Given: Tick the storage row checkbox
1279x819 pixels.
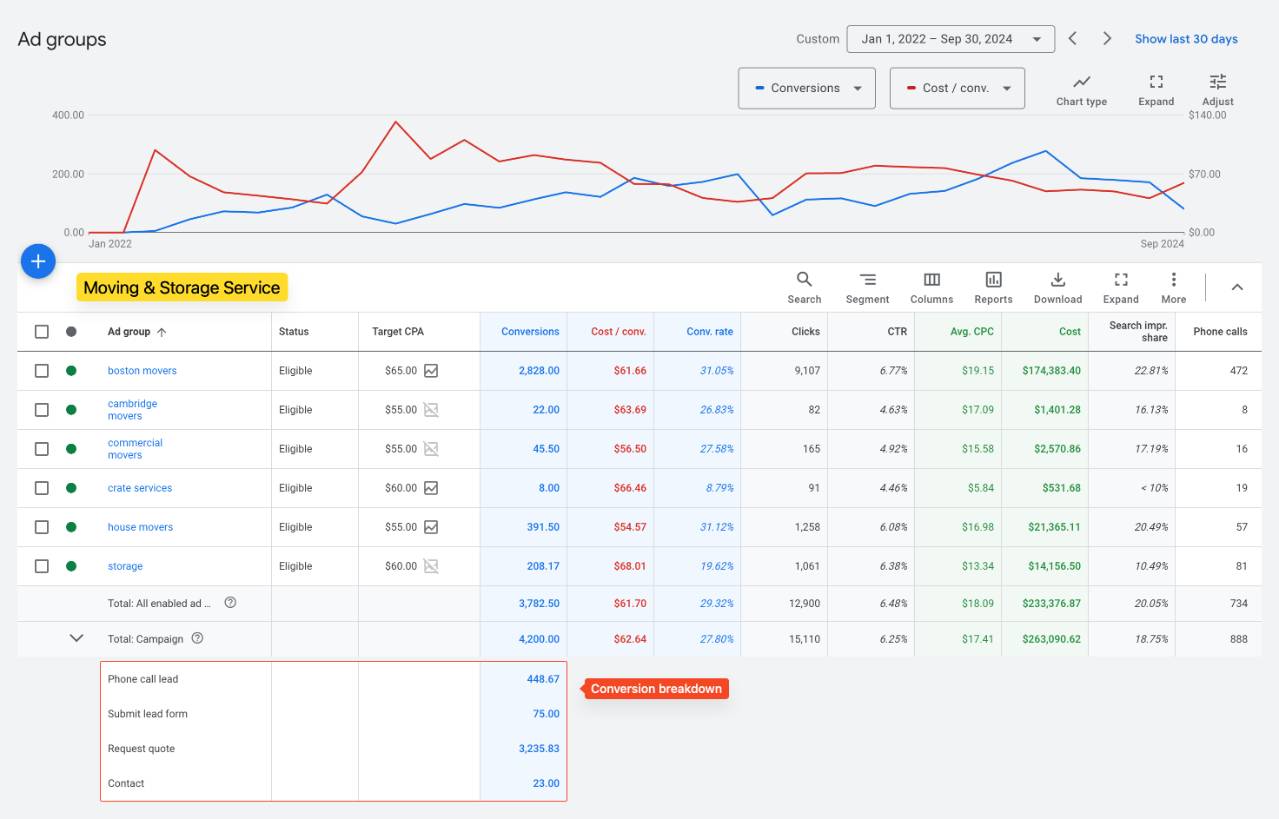Looking at the screenshot, I should tap(42, 566).
